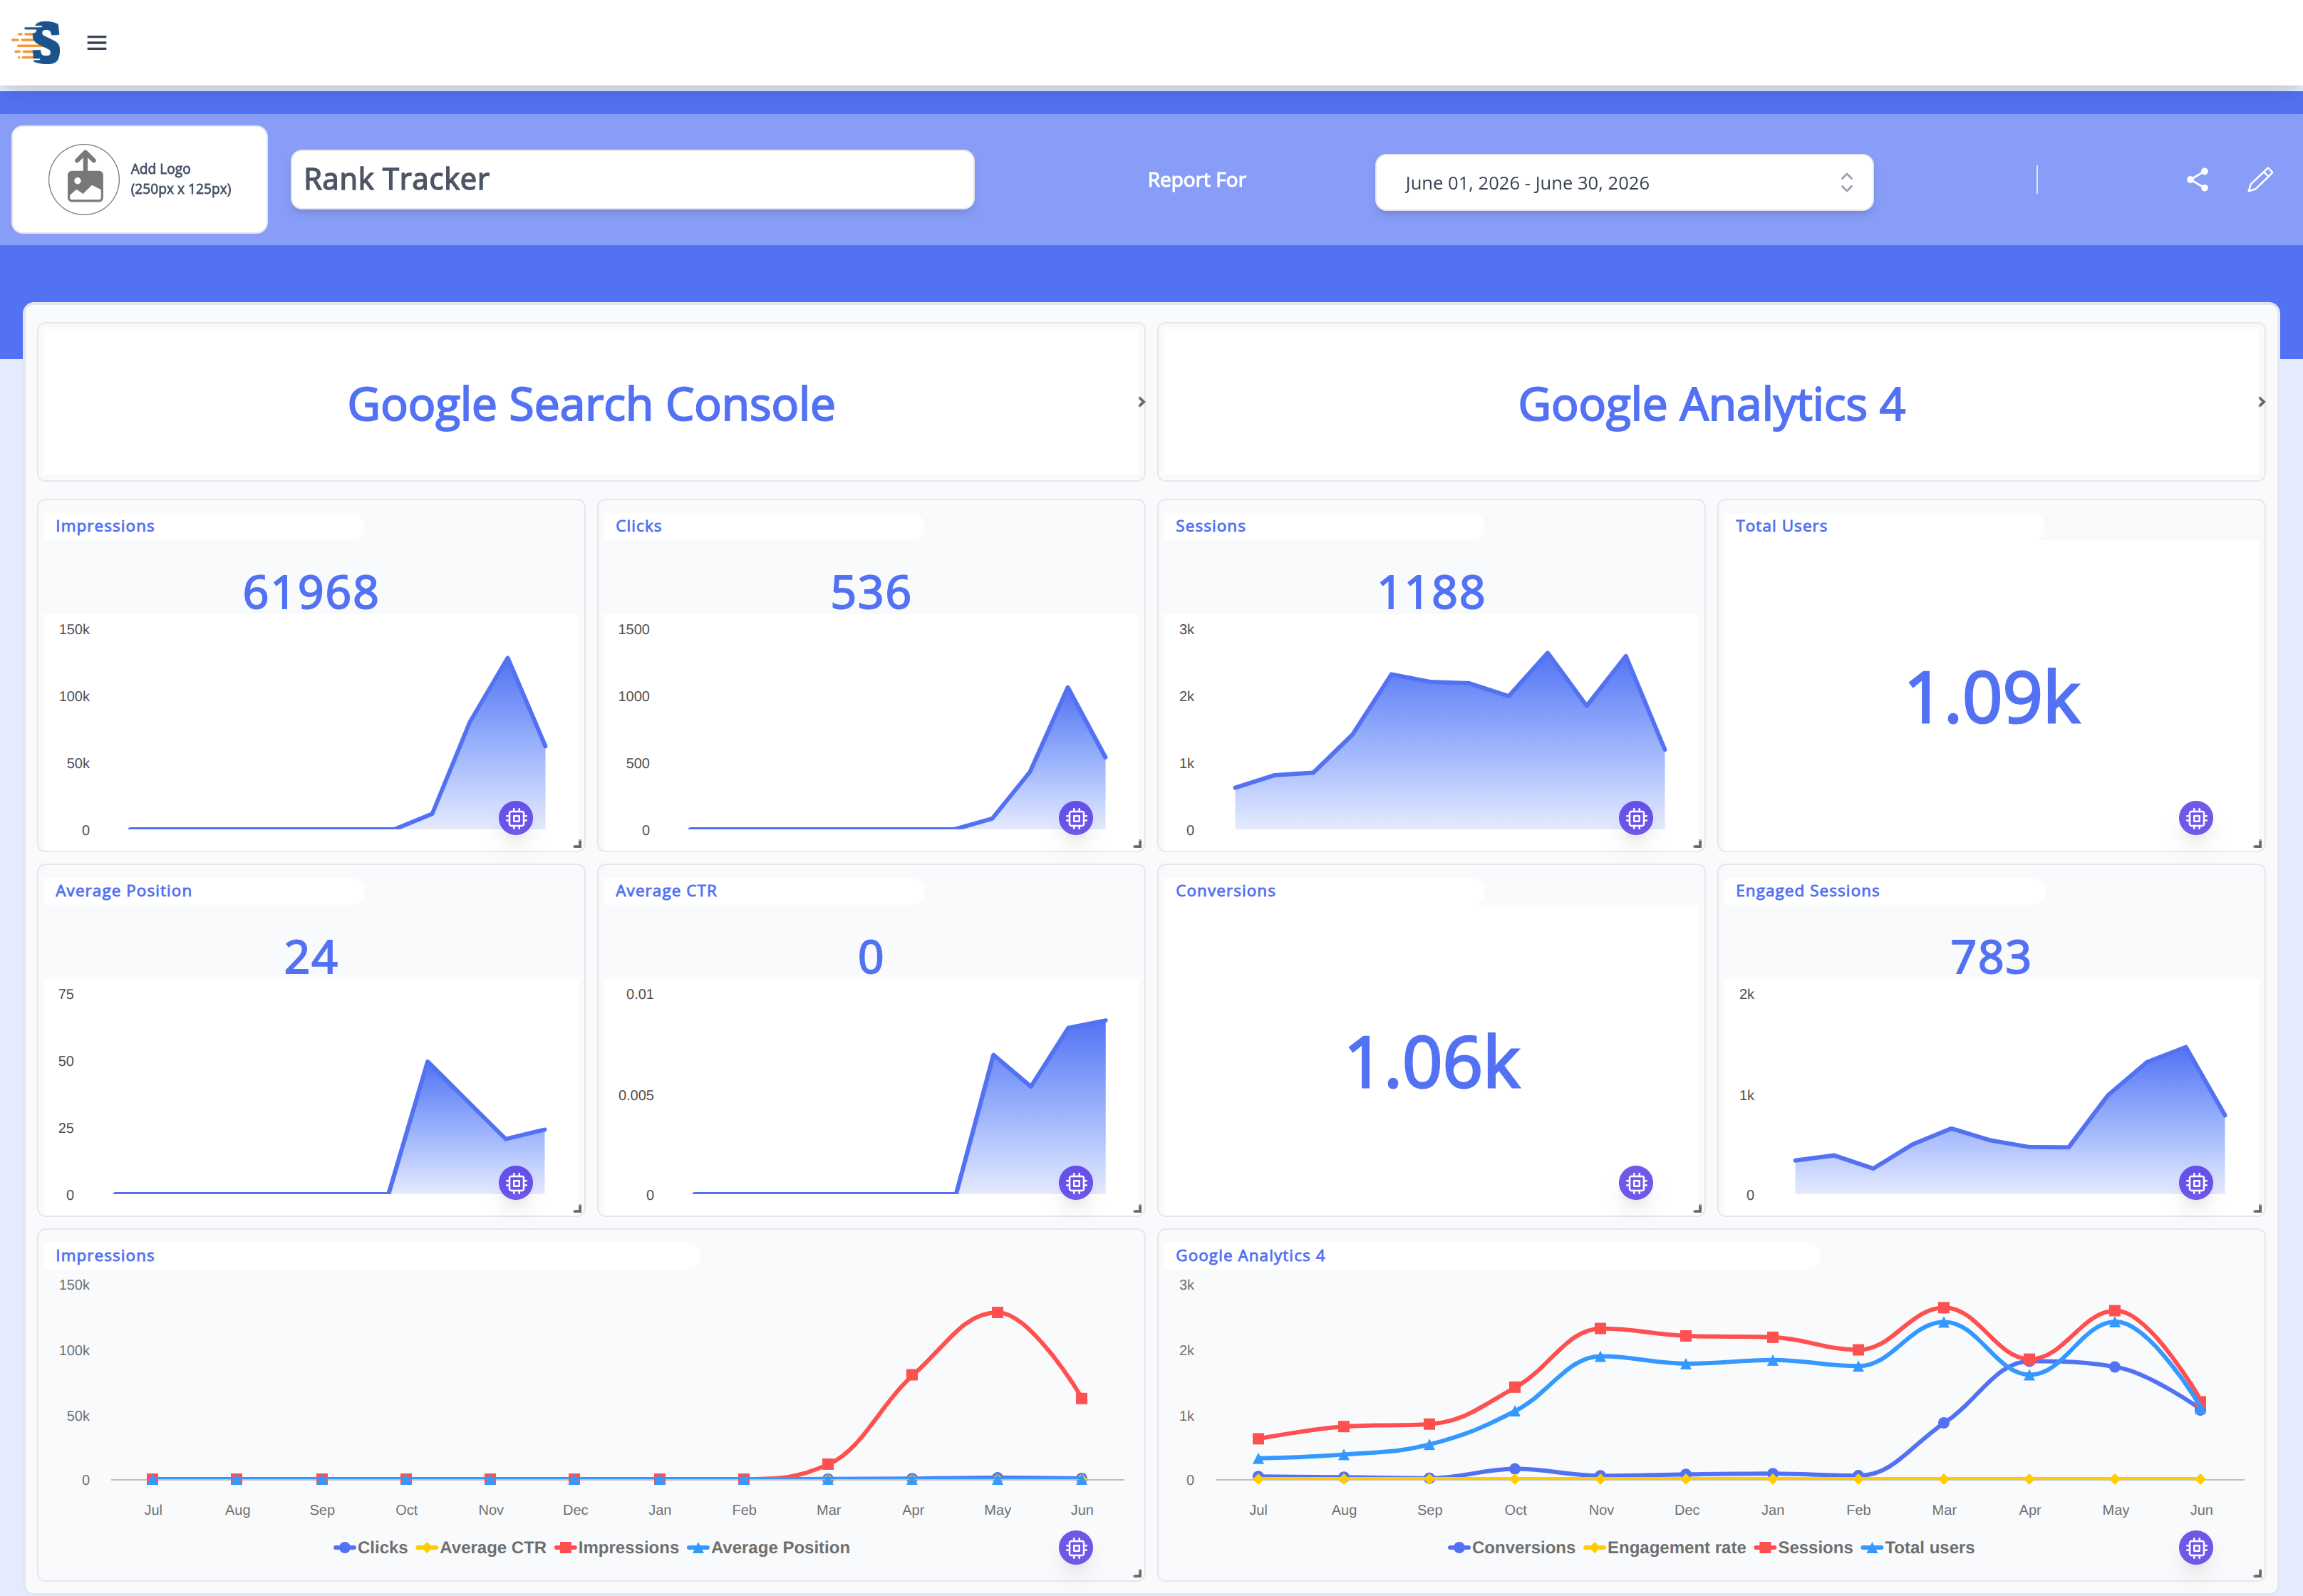Edit report with the pencil icon
Image resolution: width=2303 pixels, height=1596 pixels.
2260,180
